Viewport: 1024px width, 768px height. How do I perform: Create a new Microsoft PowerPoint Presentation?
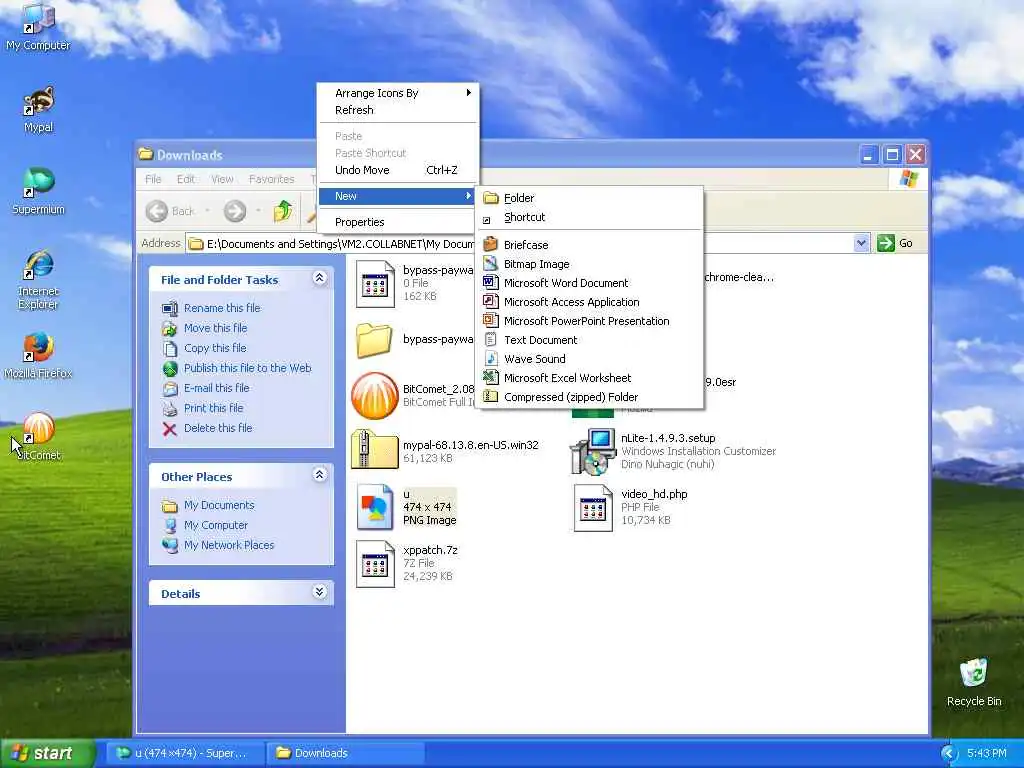590,321
